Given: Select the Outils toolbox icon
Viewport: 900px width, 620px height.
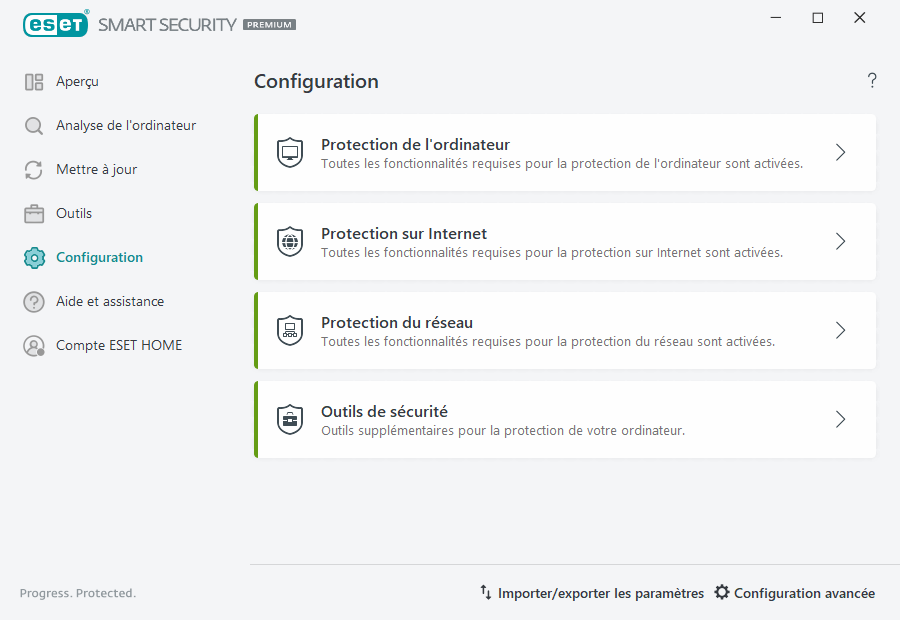Looking at the screenshot, I should click(x=33, y=213).
